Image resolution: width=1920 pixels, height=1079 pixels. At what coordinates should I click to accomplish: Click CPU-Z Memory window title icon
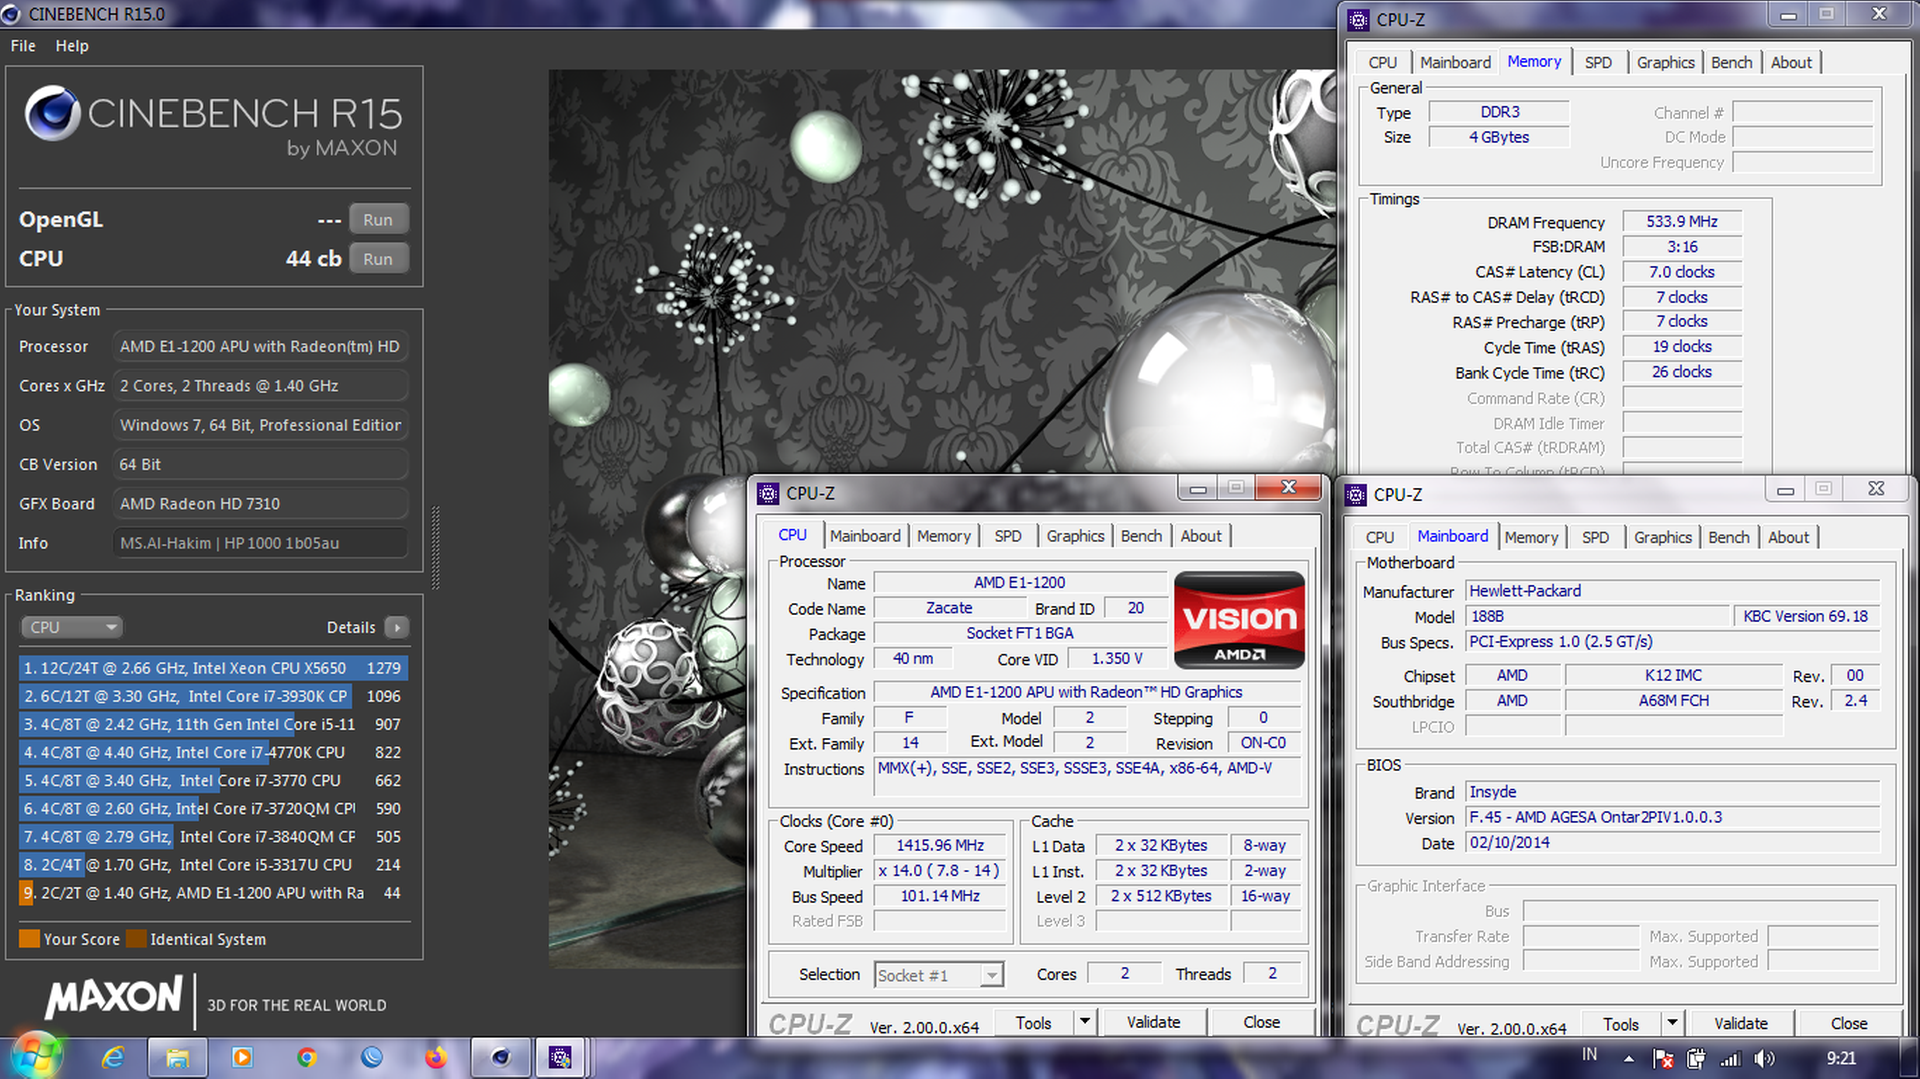click(1358, 19)
